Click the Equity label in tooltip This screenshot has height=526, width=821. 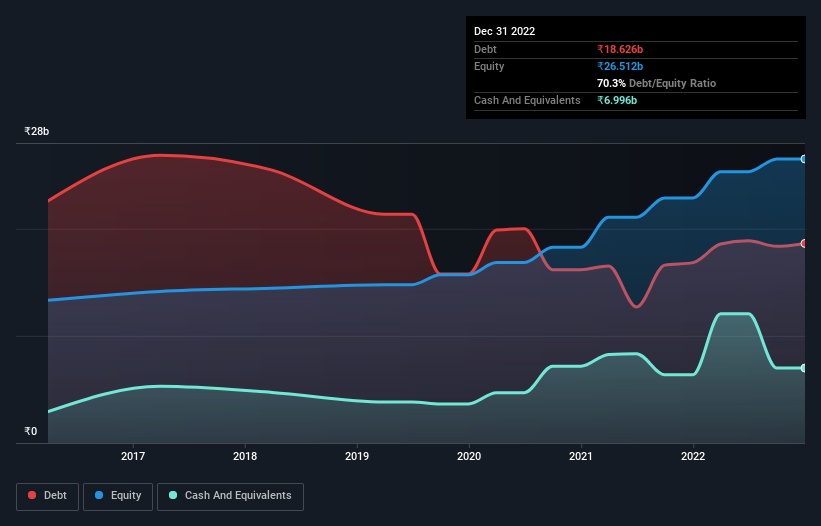click(x=489, y=66)
